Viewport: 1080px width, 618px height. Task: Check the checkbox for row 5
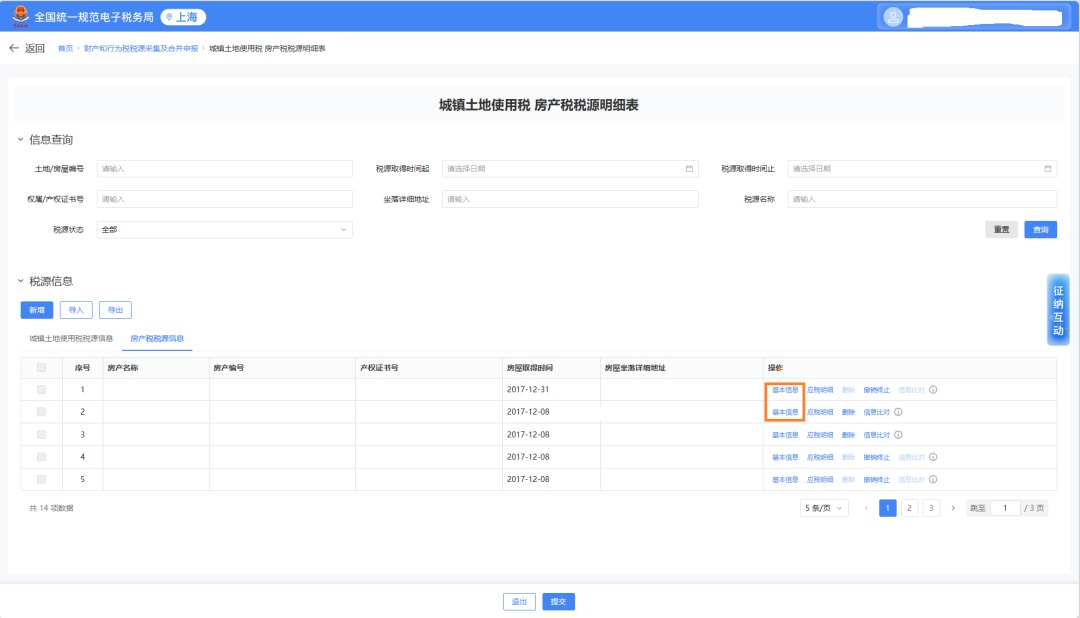tap(41, 479)
